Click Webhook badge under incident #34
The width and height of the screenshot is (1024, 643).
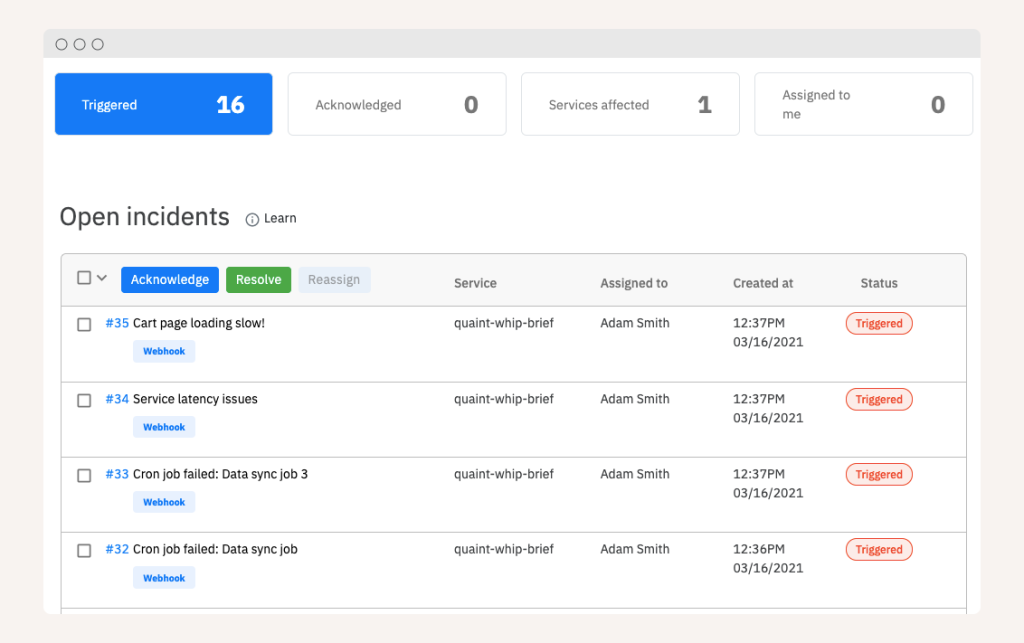point(164,427)
